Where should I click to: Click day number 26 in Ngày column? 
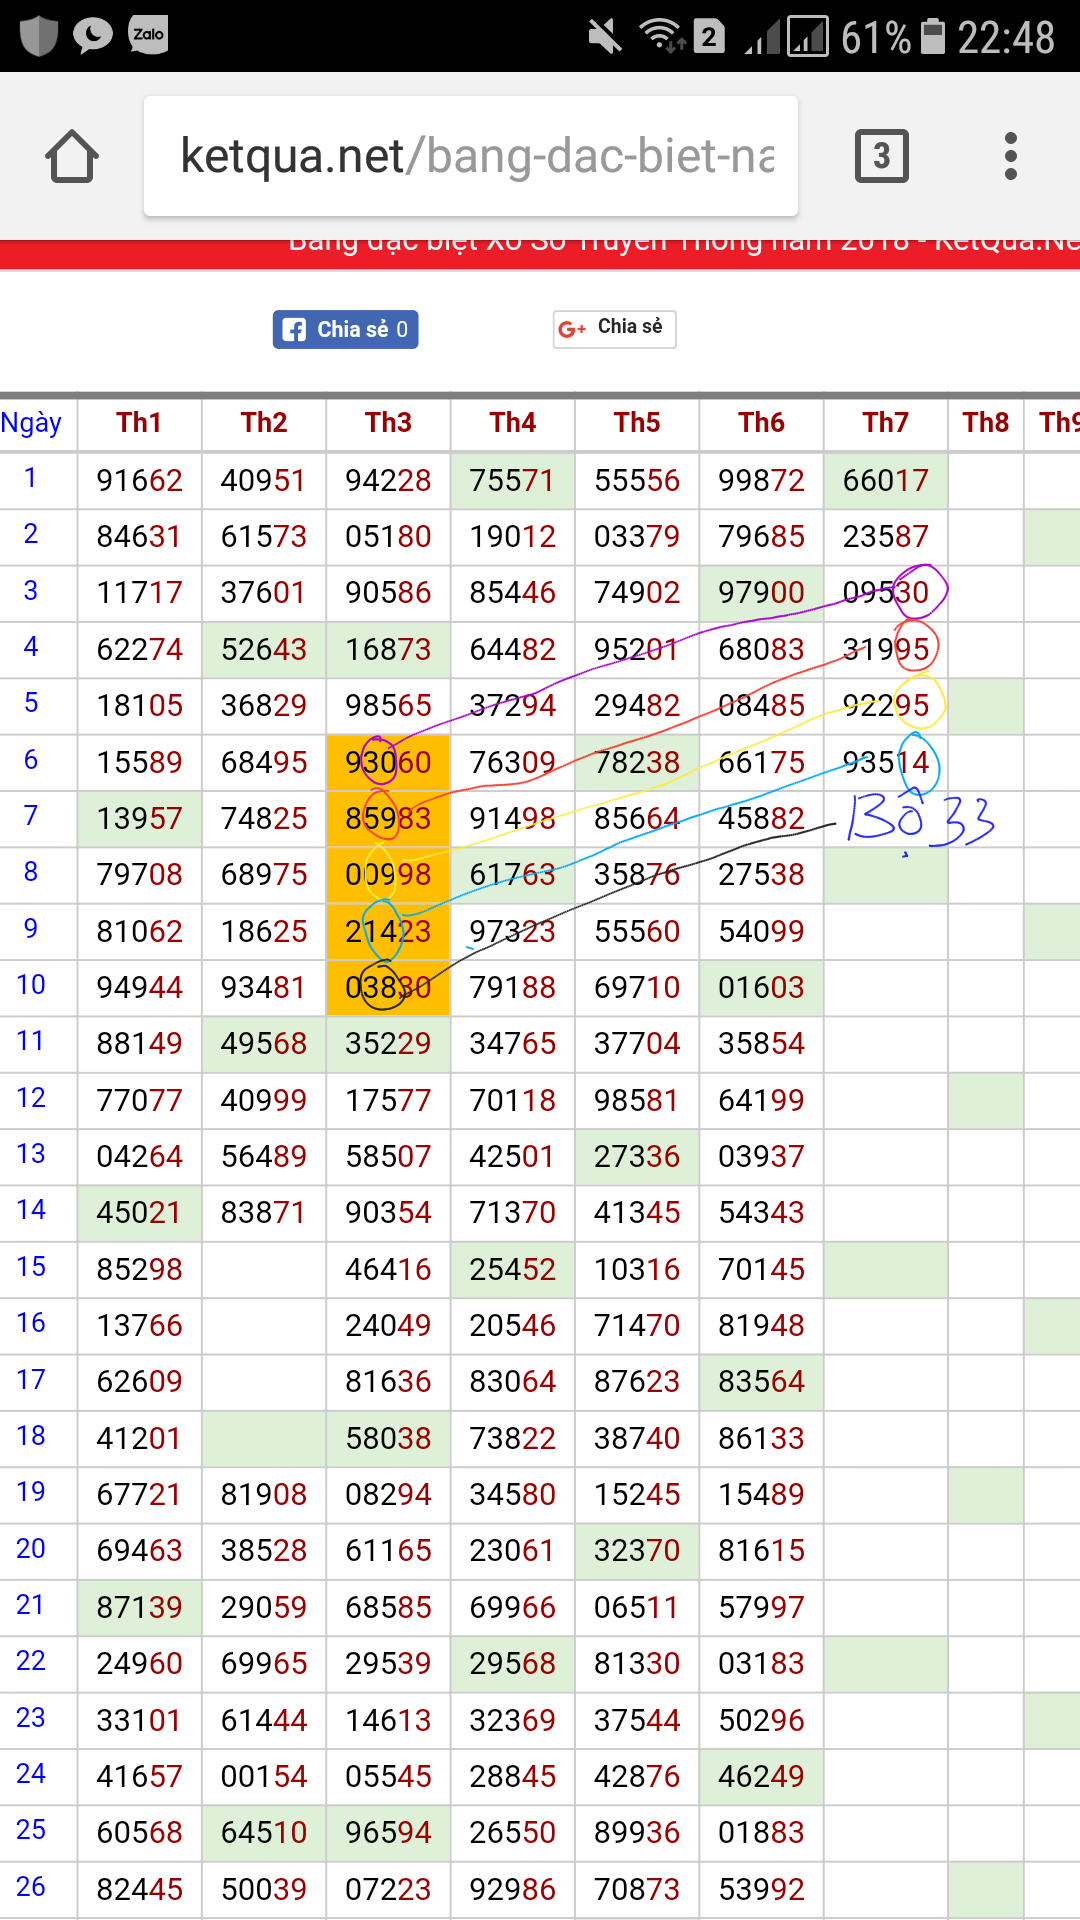click(x=31, y=1887)
